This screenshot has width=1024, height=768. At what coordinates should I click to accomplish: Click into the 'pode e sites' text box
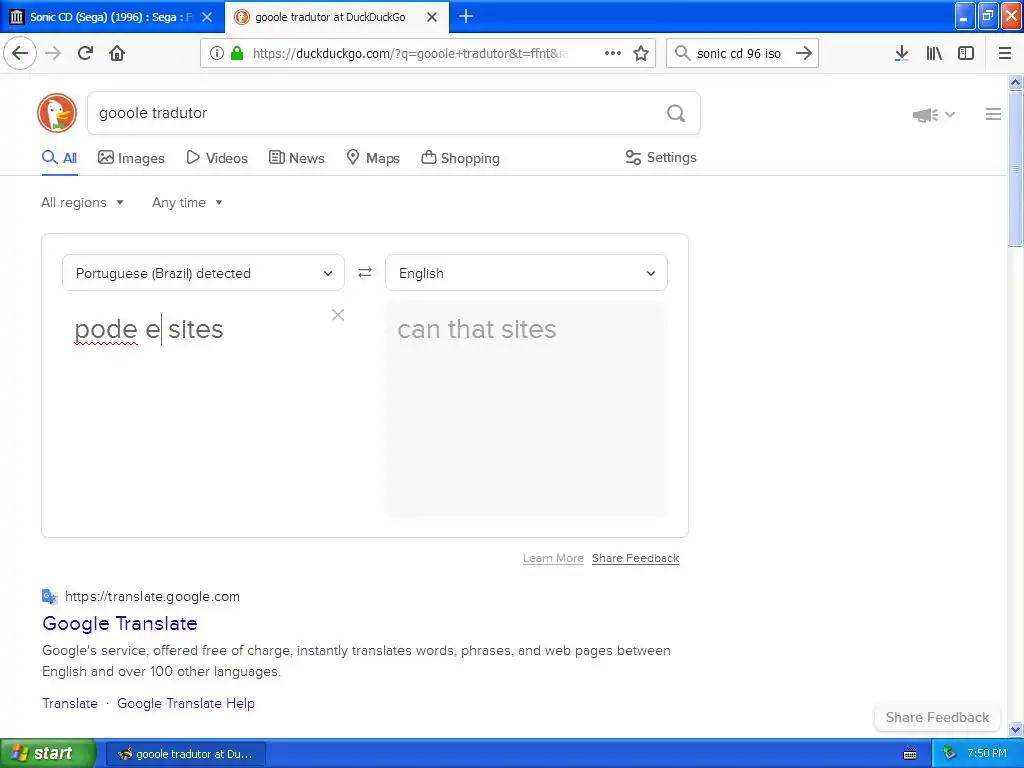tap(203, 408)
